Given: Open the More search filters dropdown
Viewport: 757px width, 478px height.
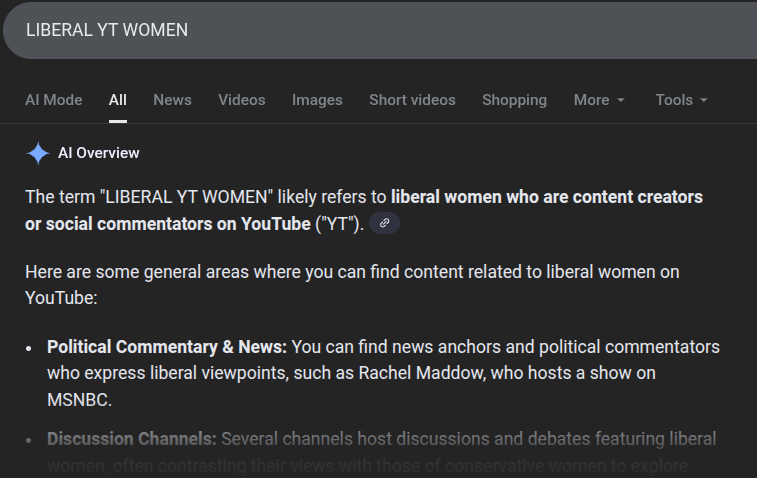Looking at the screenshot, I should point(598,100).
